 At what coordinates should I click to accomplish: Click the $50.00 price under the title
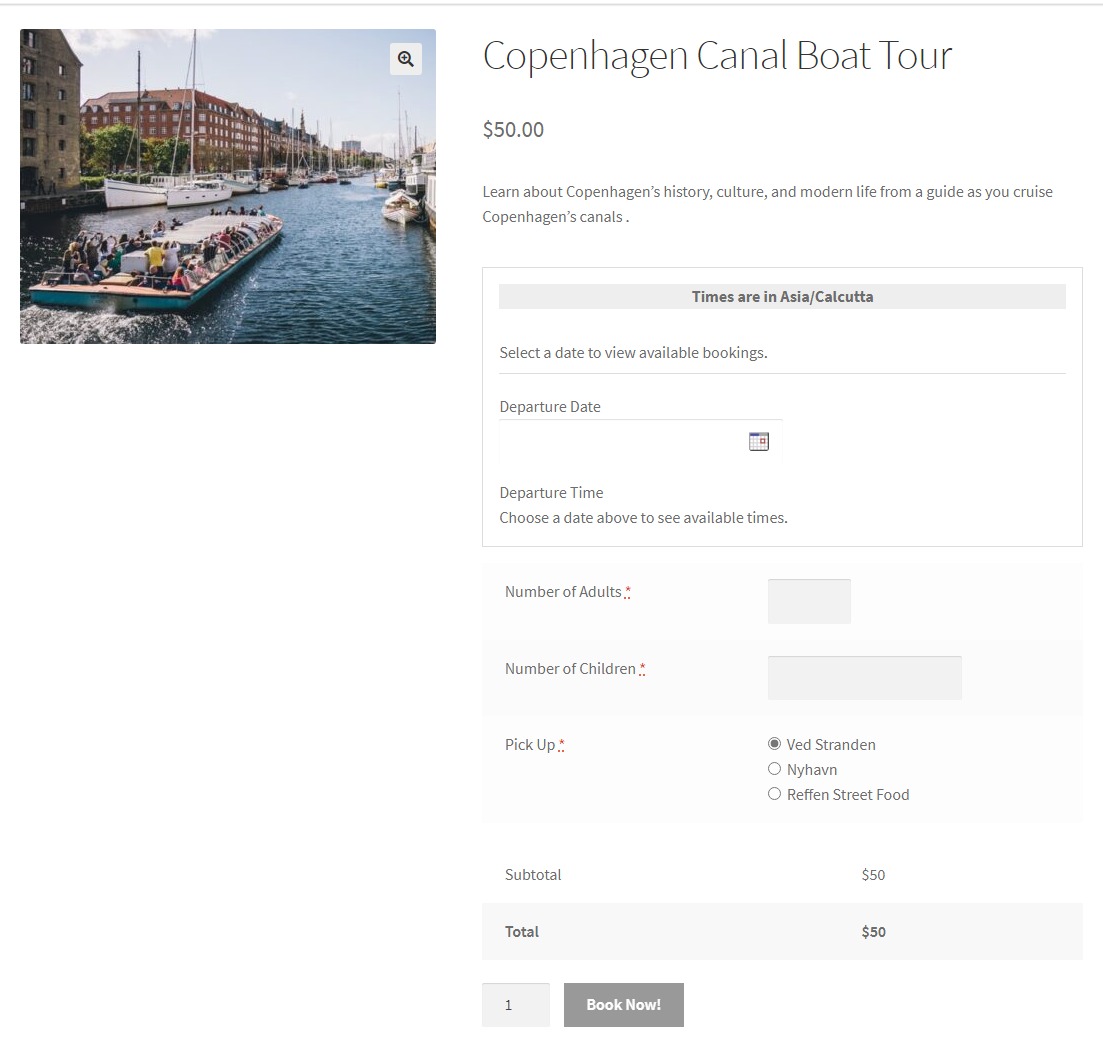tap(513, 129)
